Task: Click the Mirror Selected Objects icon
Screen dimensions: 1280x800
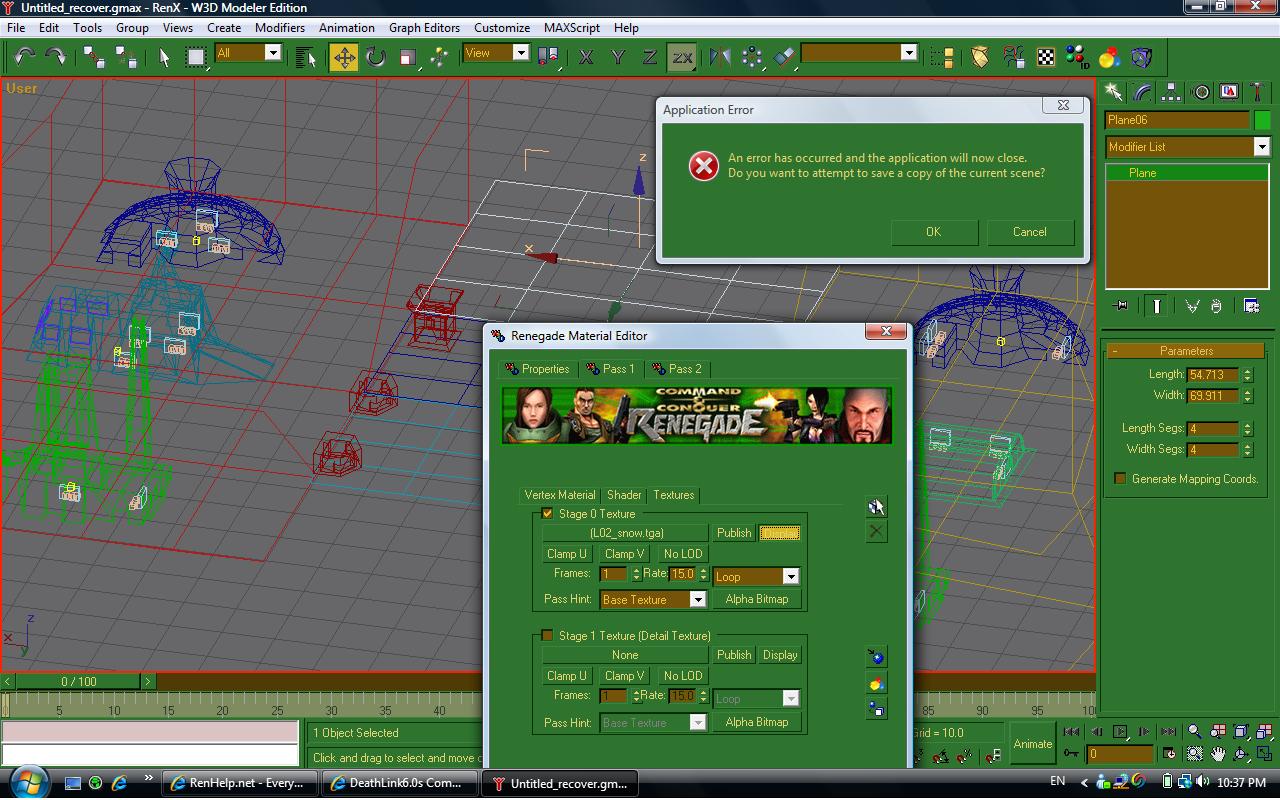Action: (720, 57)
